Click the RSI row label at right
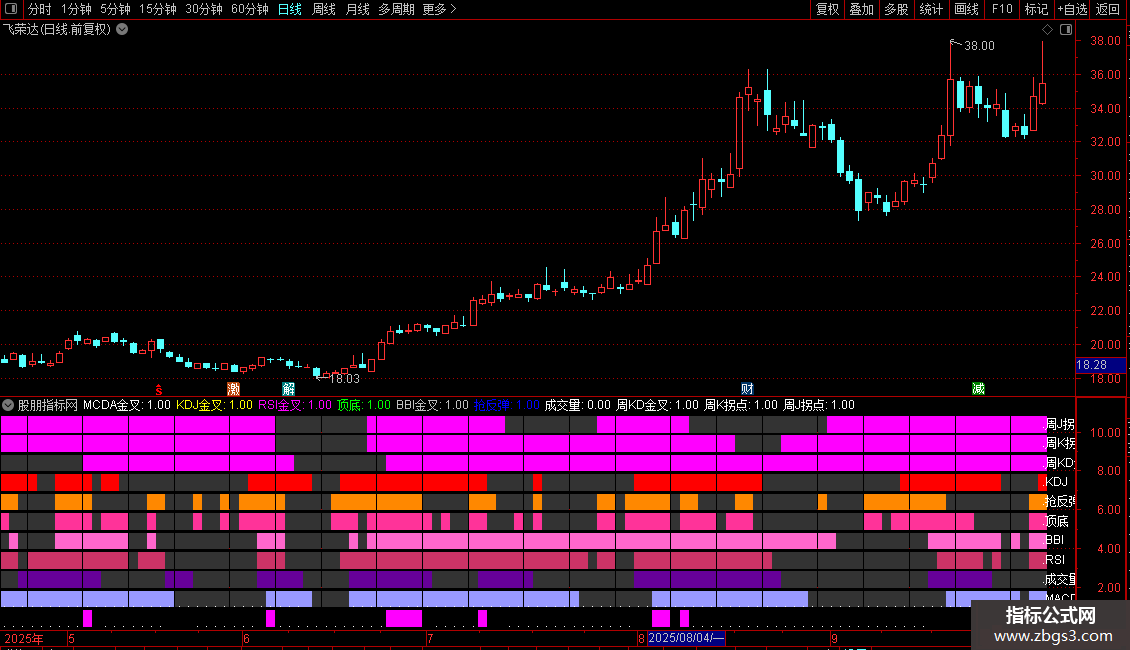This screenshot has height=650, width=1130. pyautogui.click(x=1055, y=559)
